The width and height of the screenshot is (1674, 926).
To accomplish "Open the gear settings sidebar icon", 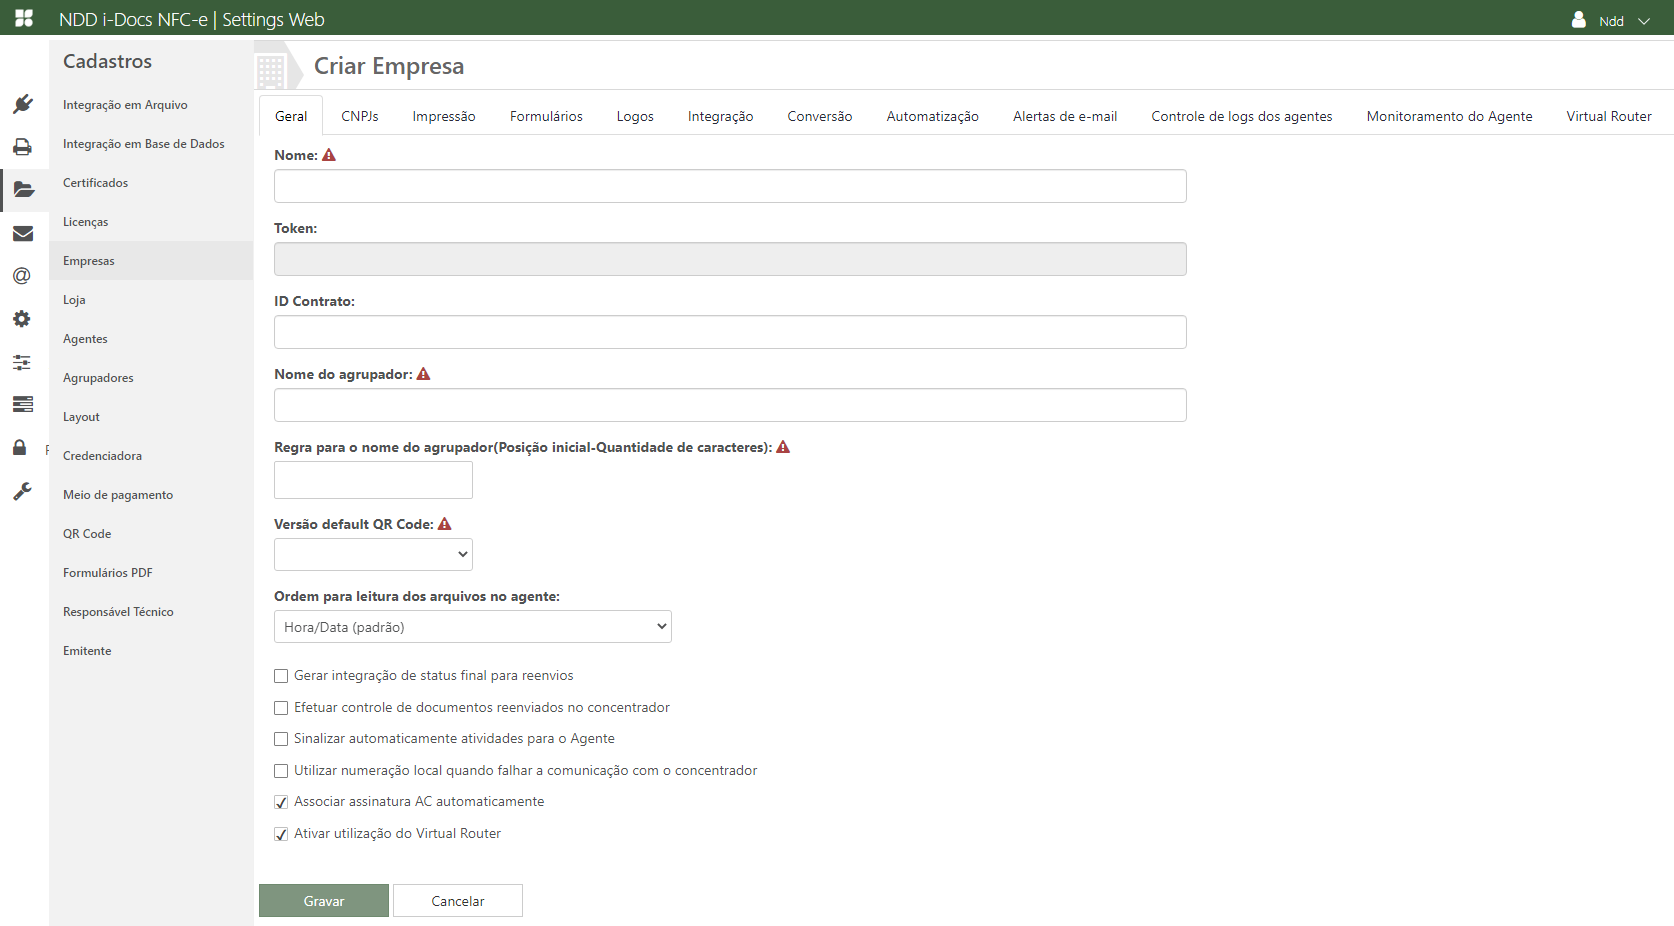I will tap(22, 319).
